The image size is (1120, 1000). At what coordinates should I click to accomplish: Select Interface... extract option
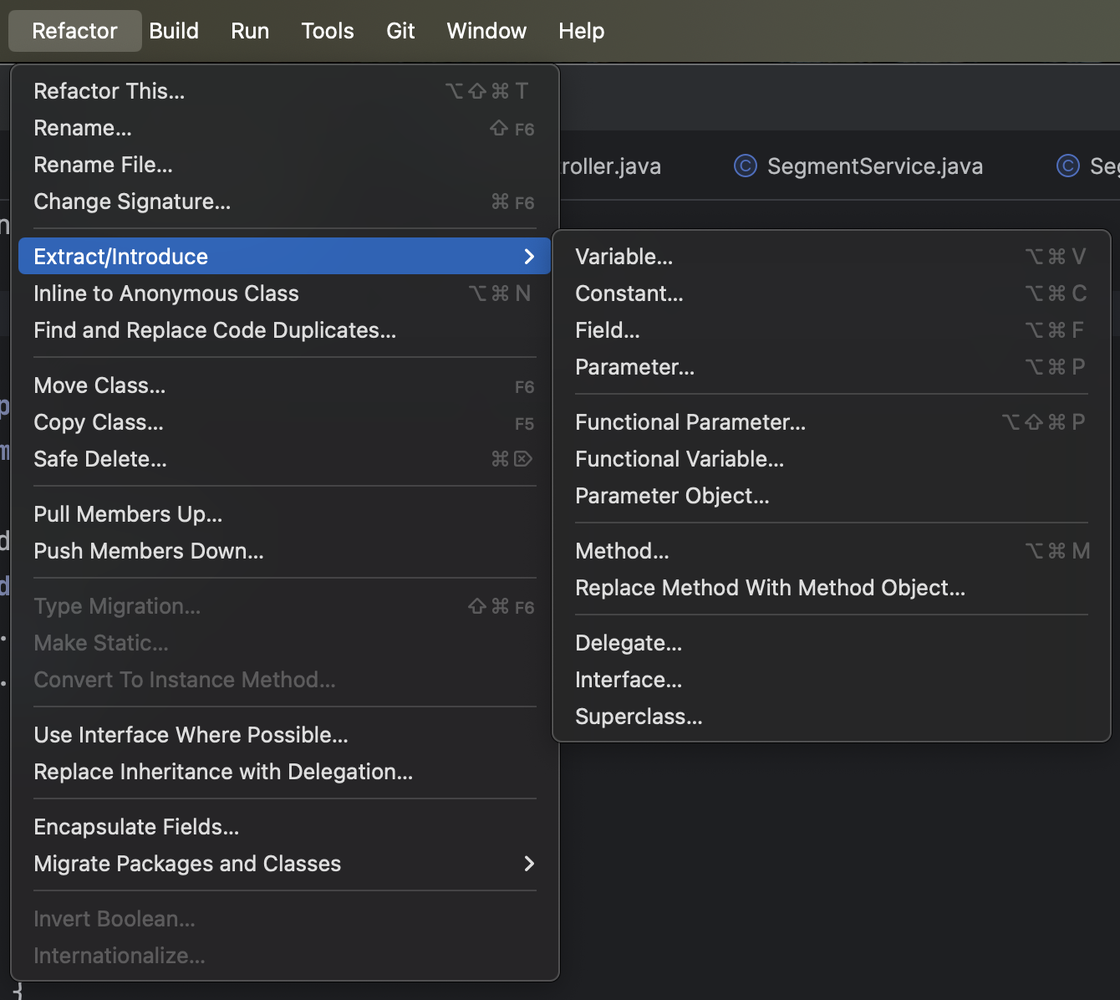tap(831, 679)
